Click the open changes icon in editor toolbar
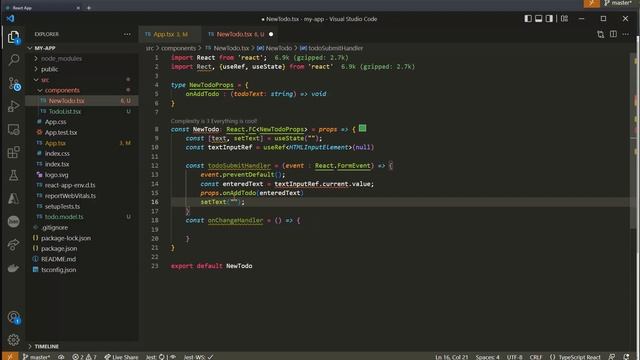640x360 pixels. click(x=600, y=34)
